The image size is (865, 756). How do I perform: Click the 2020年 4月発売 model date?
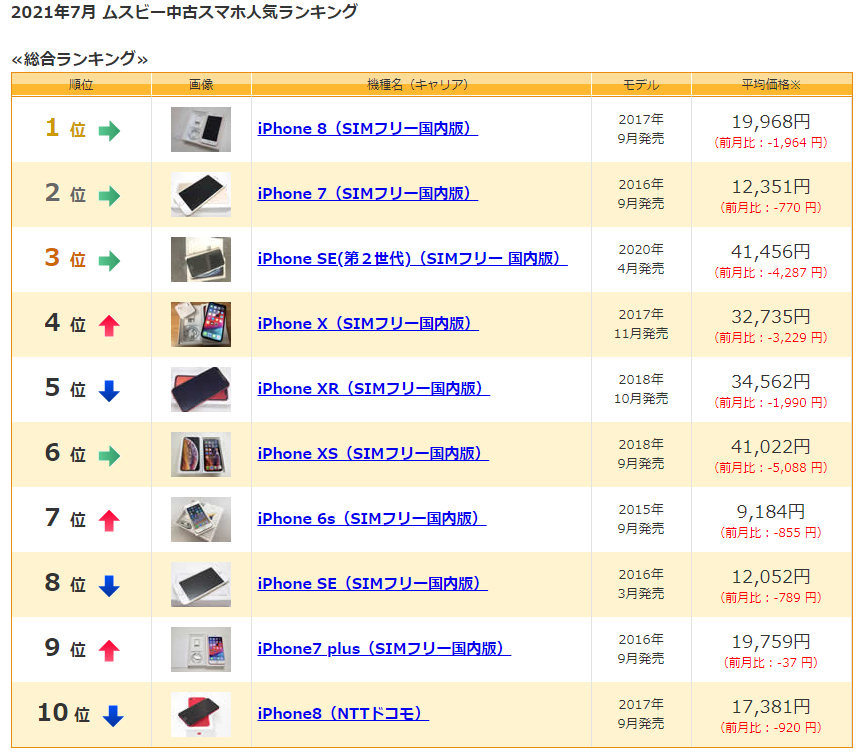(x=641, y=259)
